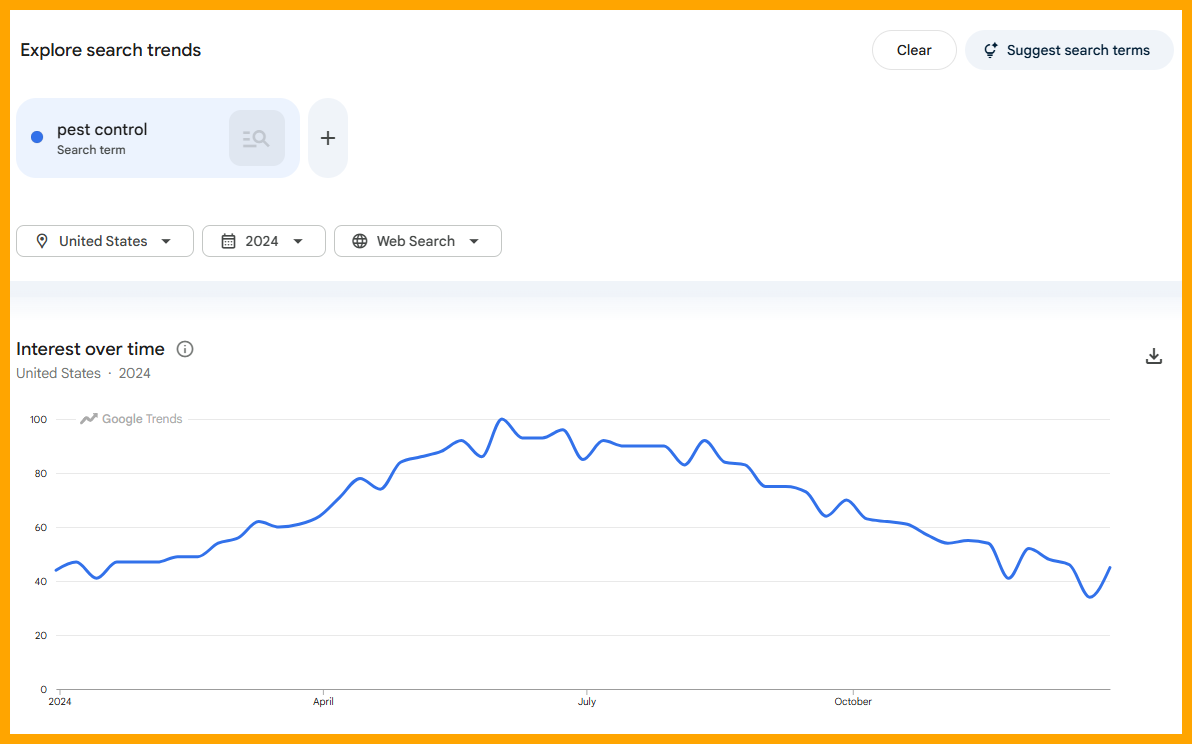Screen dimensions: 1192x744
Task: Open the Web Search category dropdown
Action: (417, 240)
